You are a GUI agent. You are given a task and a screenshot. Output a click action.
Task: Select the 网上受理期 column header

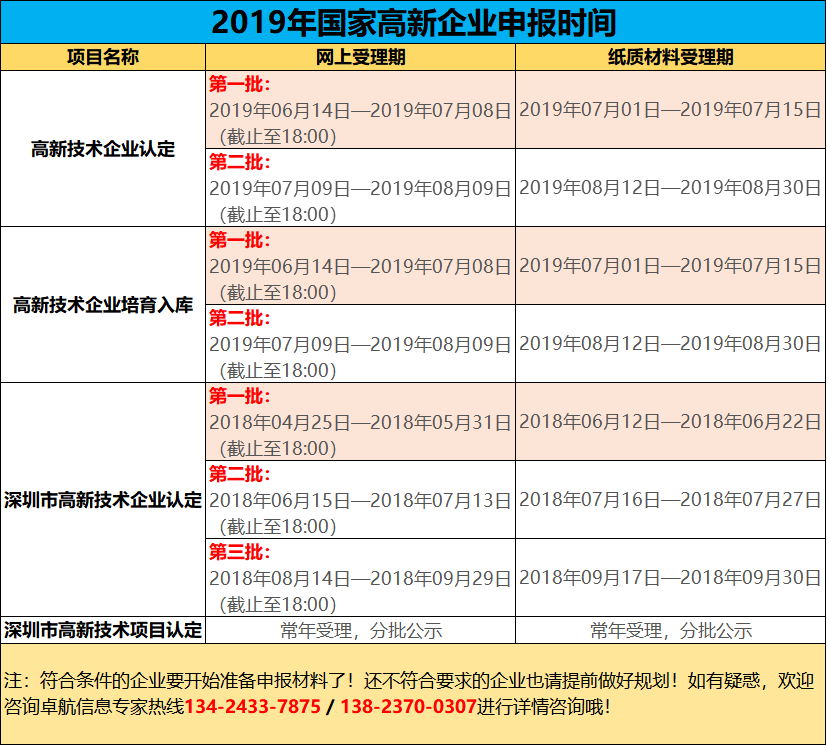pos(358,56)
